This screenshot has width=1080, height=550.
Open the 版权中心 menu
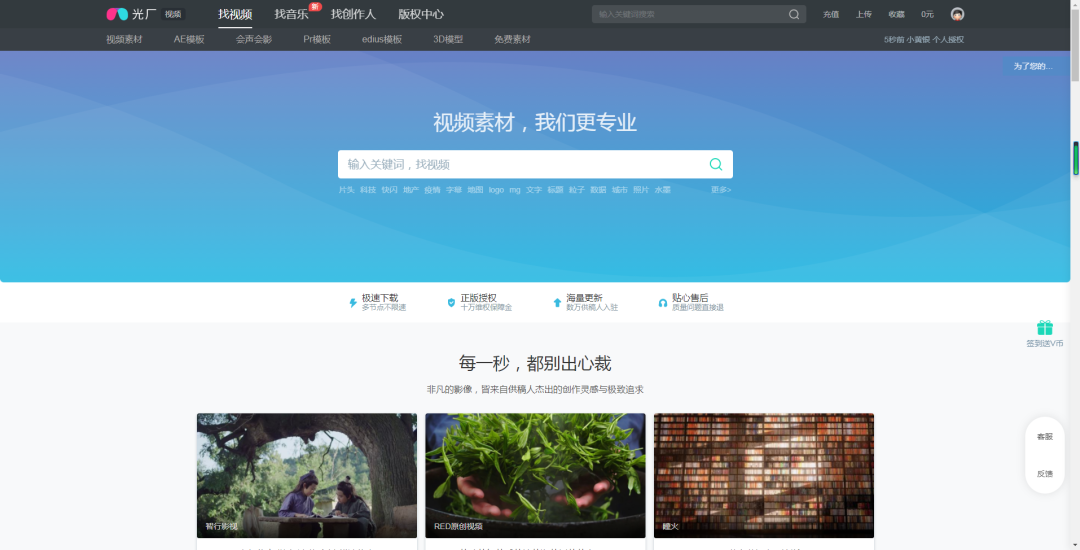coord(421,14)
